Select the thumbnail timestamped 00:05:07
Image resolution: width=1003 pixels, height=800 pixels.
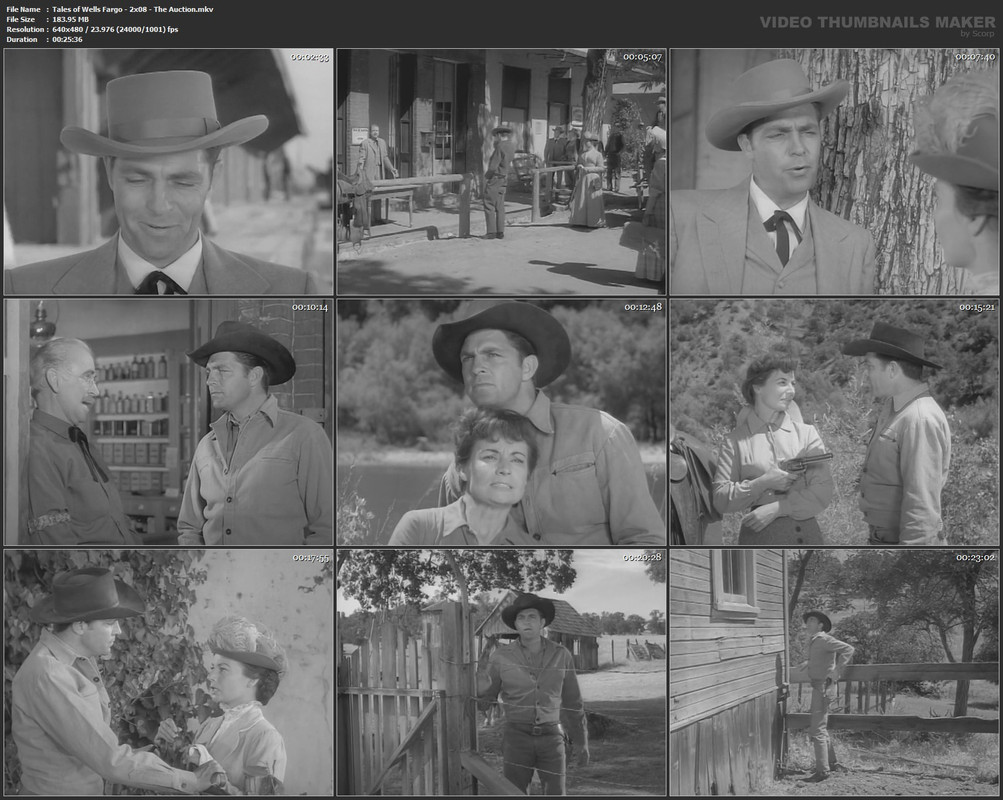click(x=502, y=172)
